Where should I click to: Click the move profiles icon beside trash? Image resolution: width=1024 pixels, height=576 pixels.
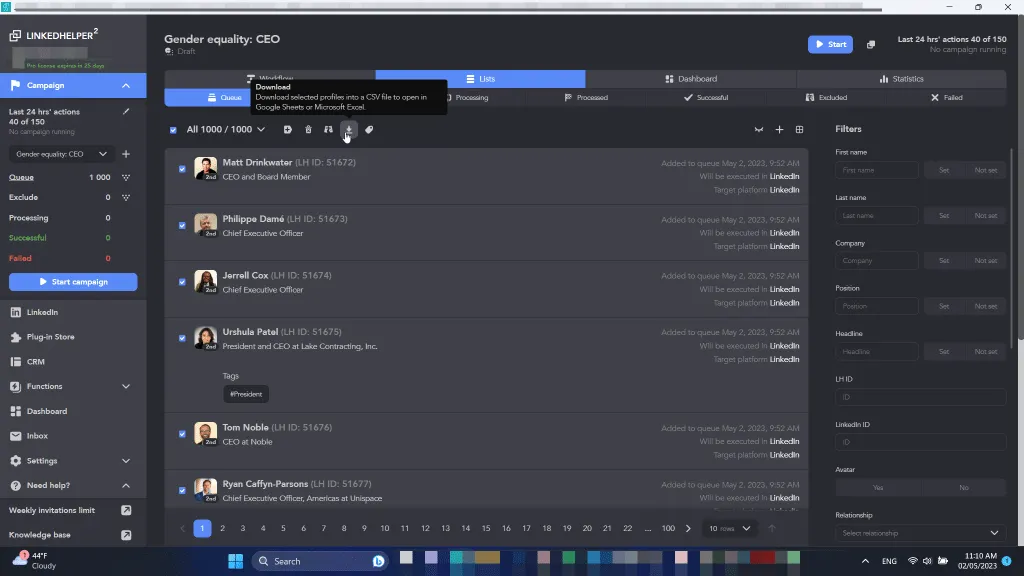tap(328, 129)
